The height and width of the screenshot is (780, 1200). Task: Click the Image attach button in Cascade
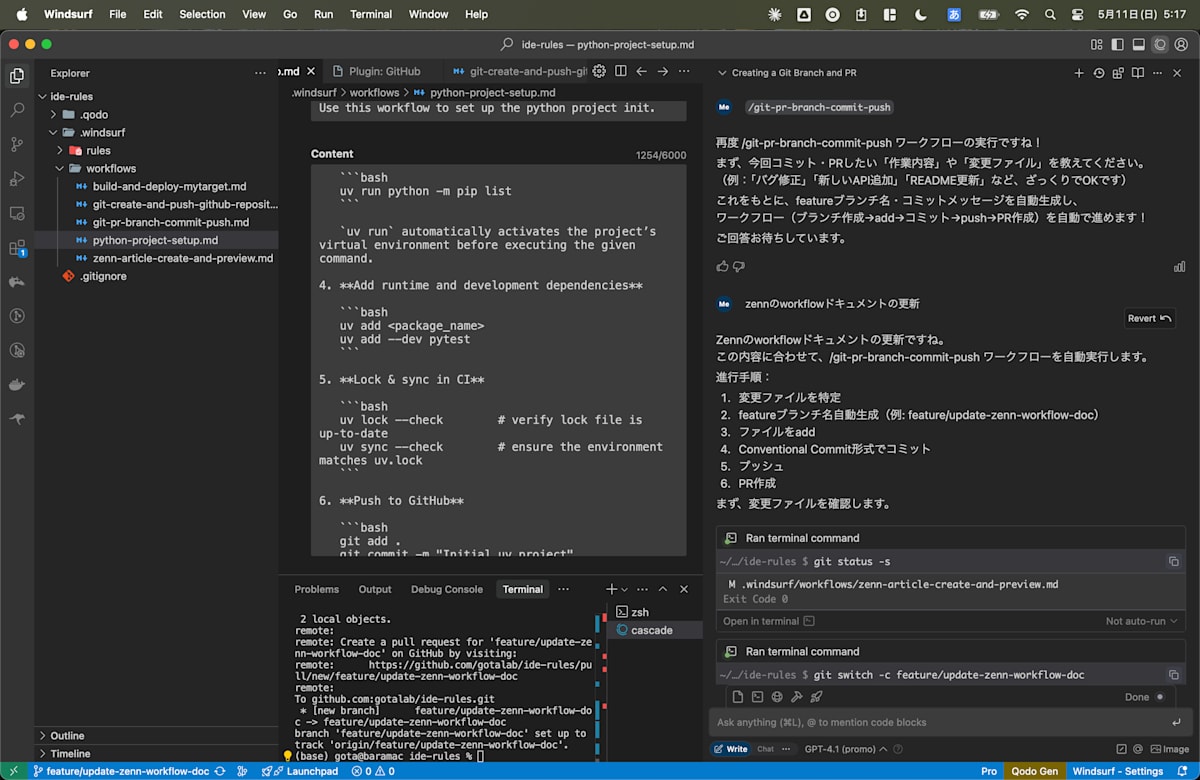[x=1169, y=749]
